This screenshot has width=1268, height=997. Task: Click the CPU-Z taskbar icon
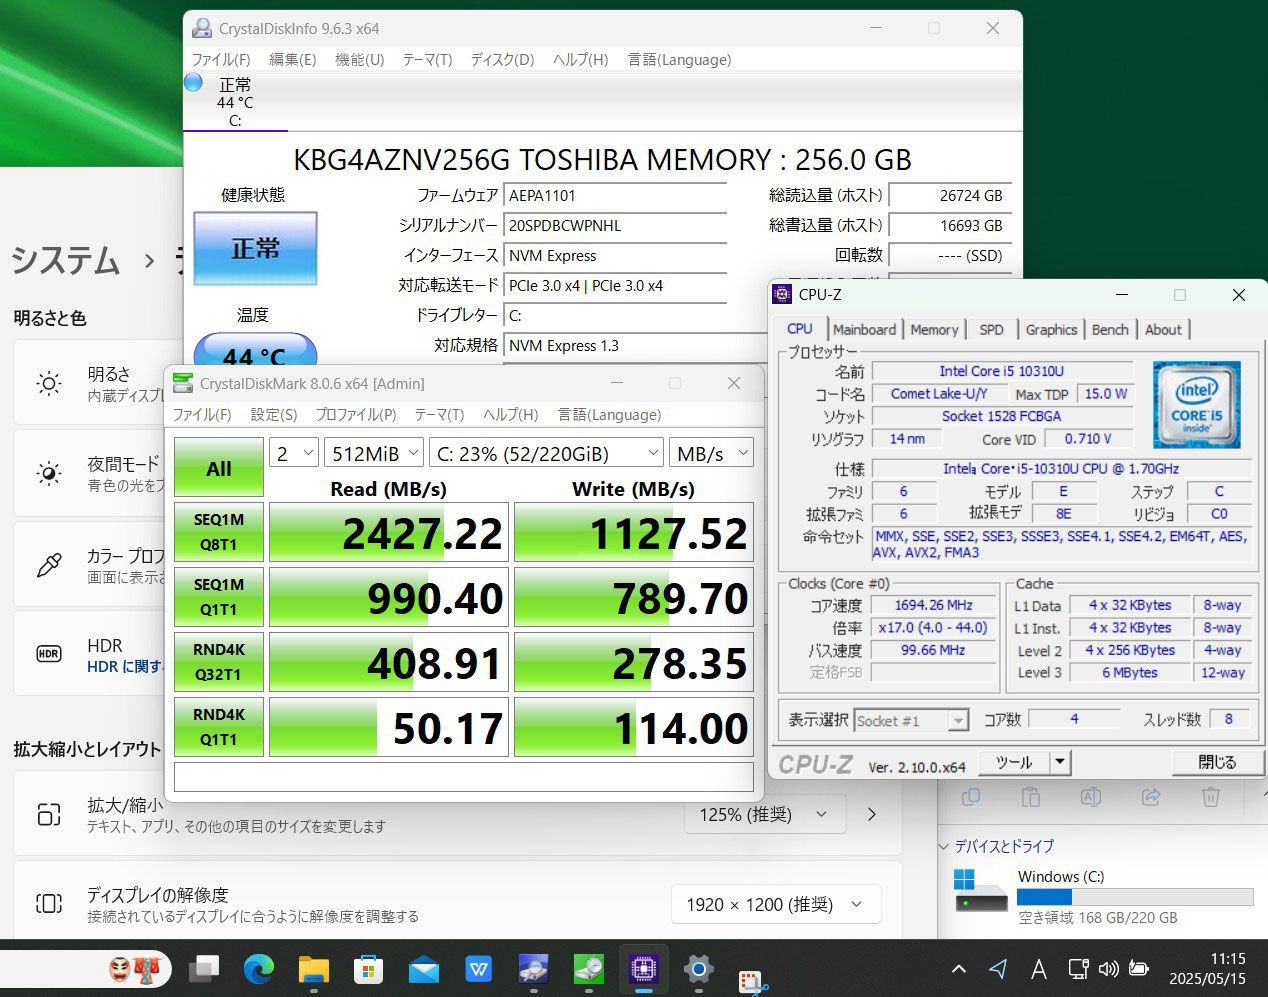[x=643, y=968]
